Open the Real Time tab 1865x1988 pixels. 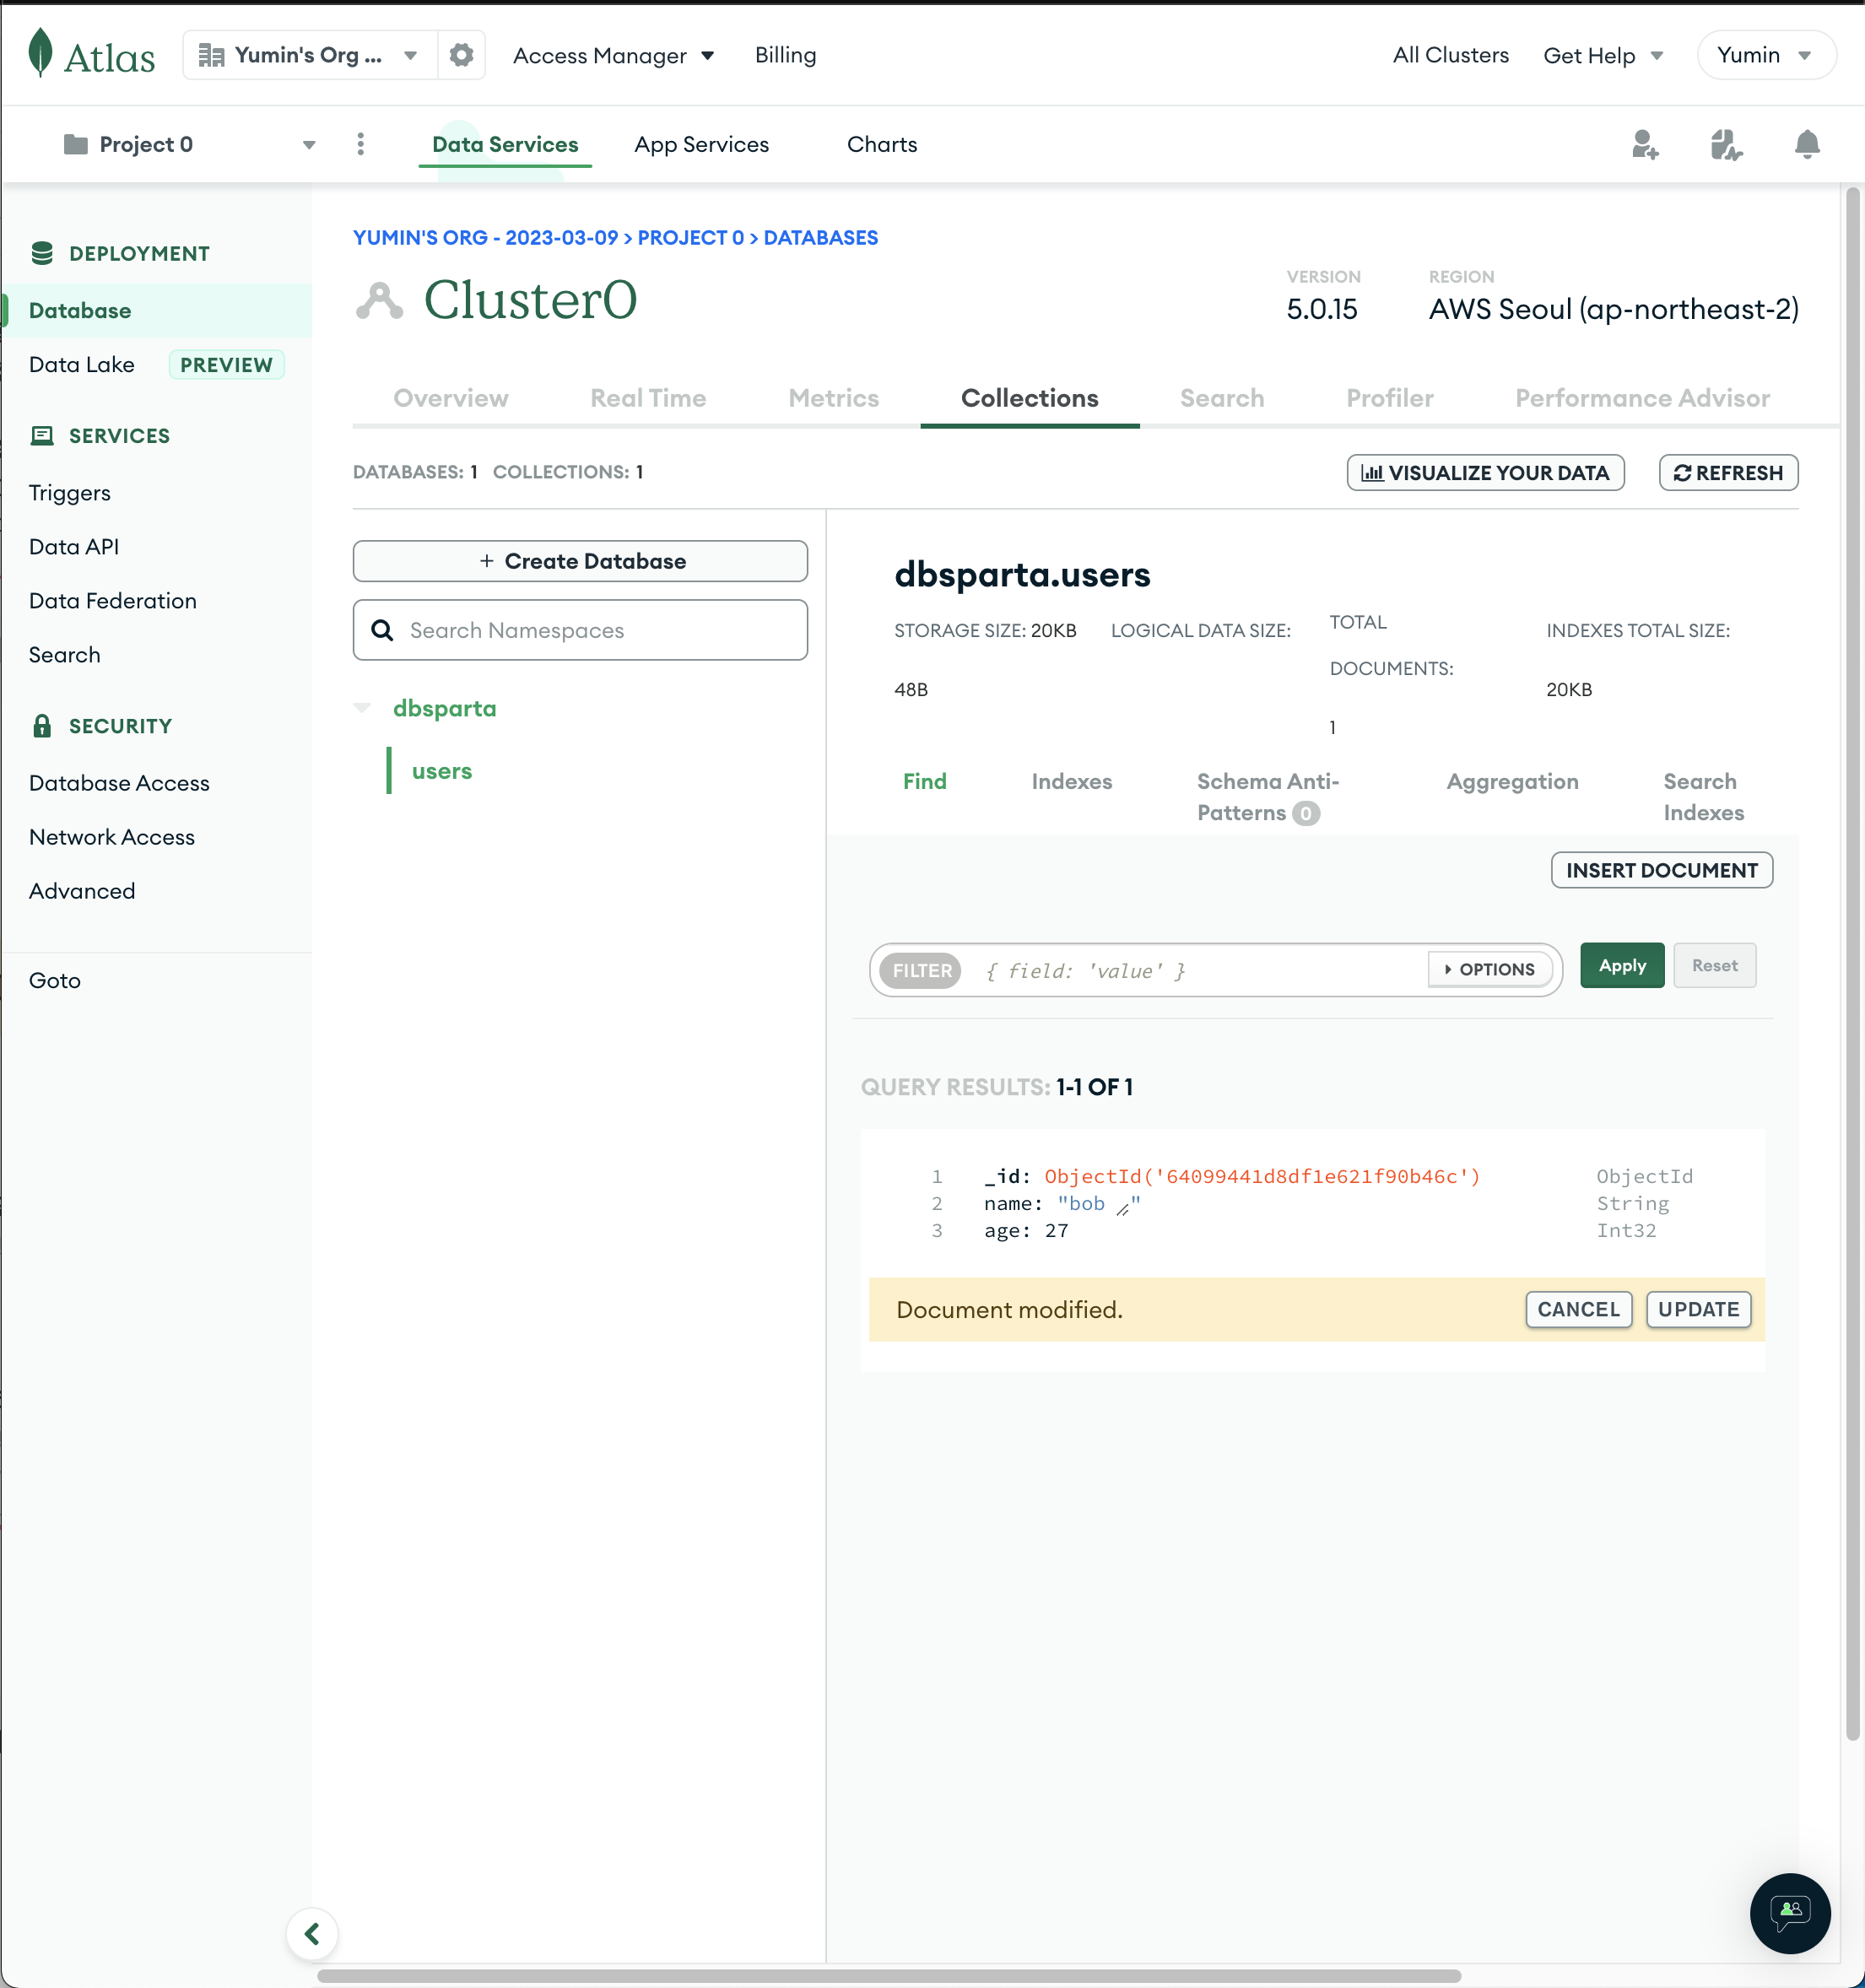(x=648, y=398)
